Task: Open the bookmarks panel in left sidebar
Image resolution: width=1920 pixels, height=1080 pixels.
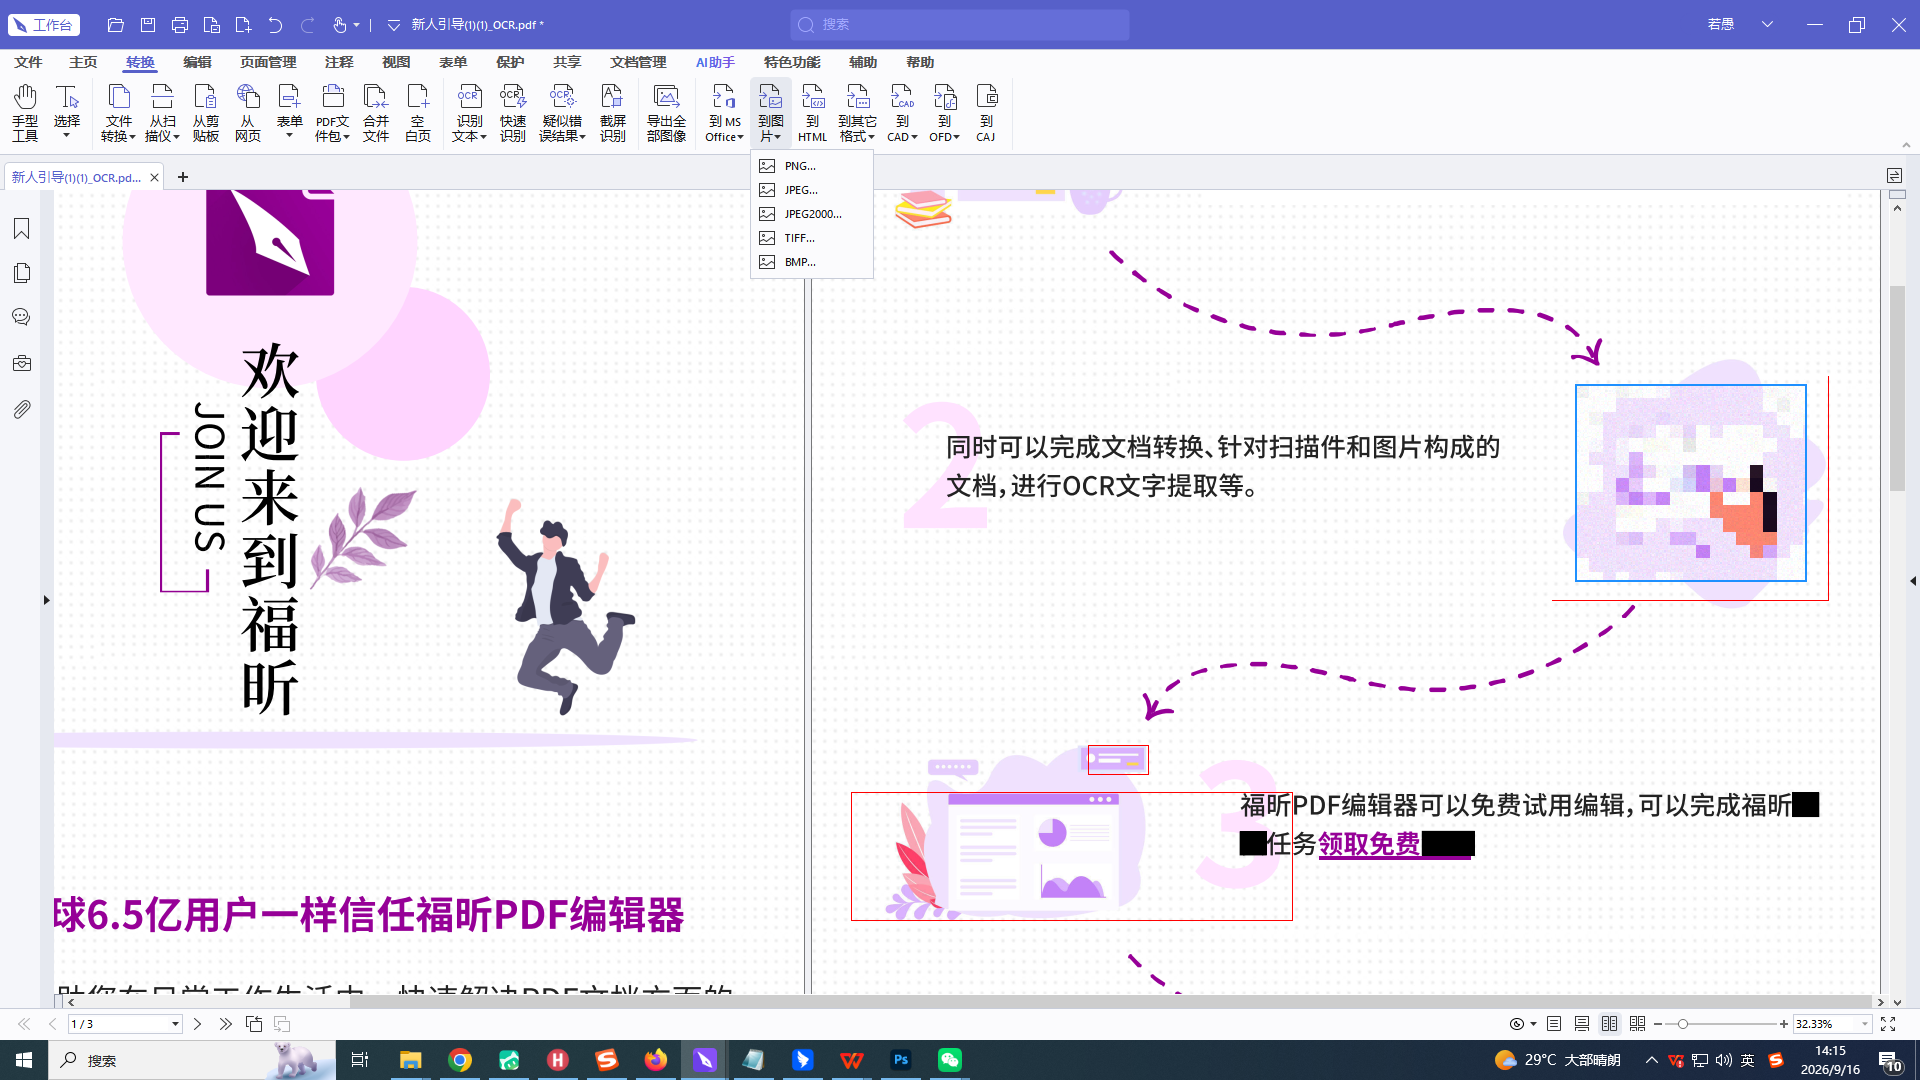Action: pos(21,229)
